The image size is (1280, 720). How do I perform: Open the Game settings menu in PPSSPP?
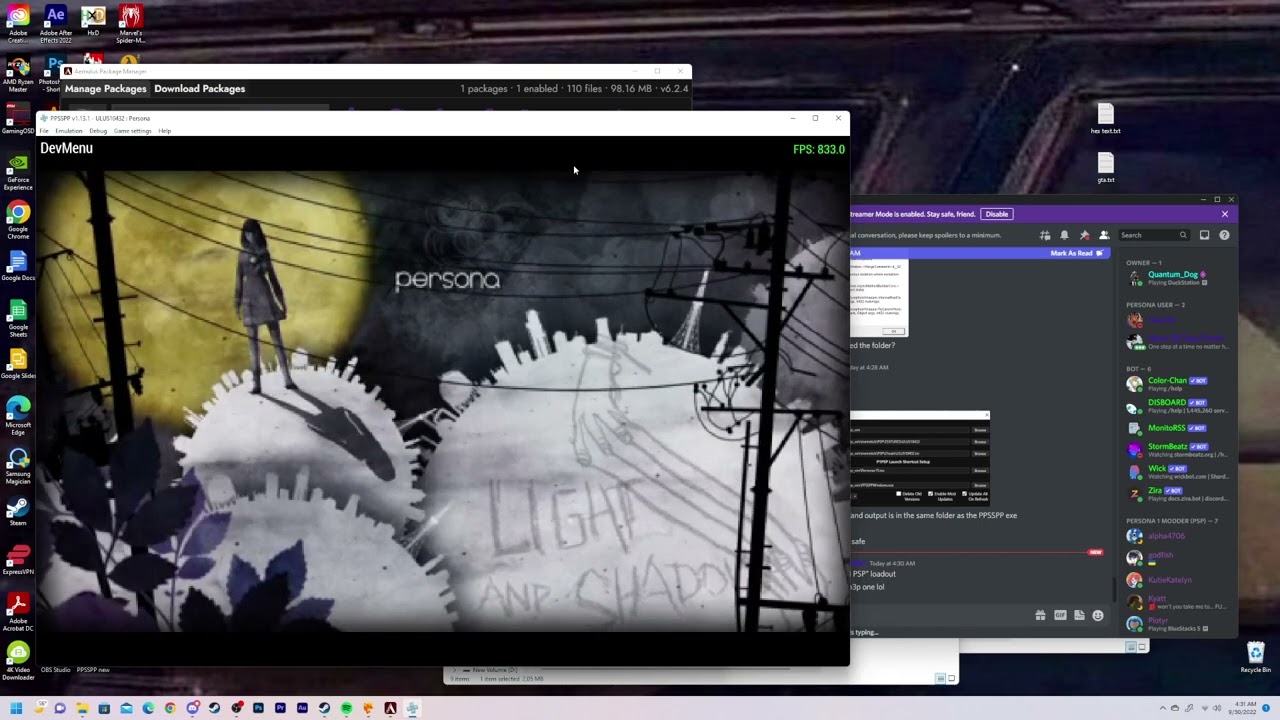(133, 131)
